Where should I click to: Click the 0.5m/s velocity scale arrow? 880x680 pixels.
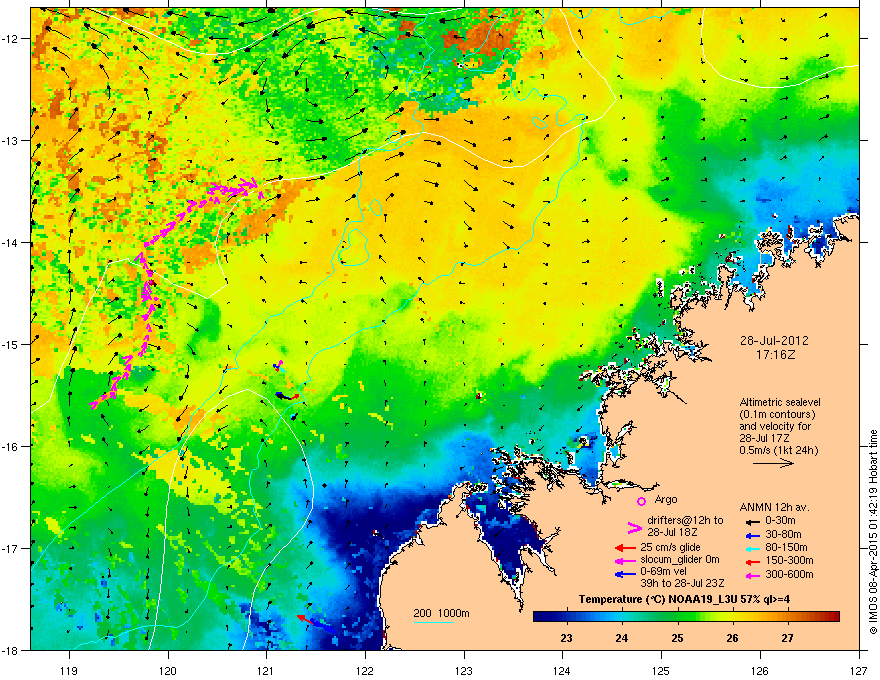coord(773,463)
